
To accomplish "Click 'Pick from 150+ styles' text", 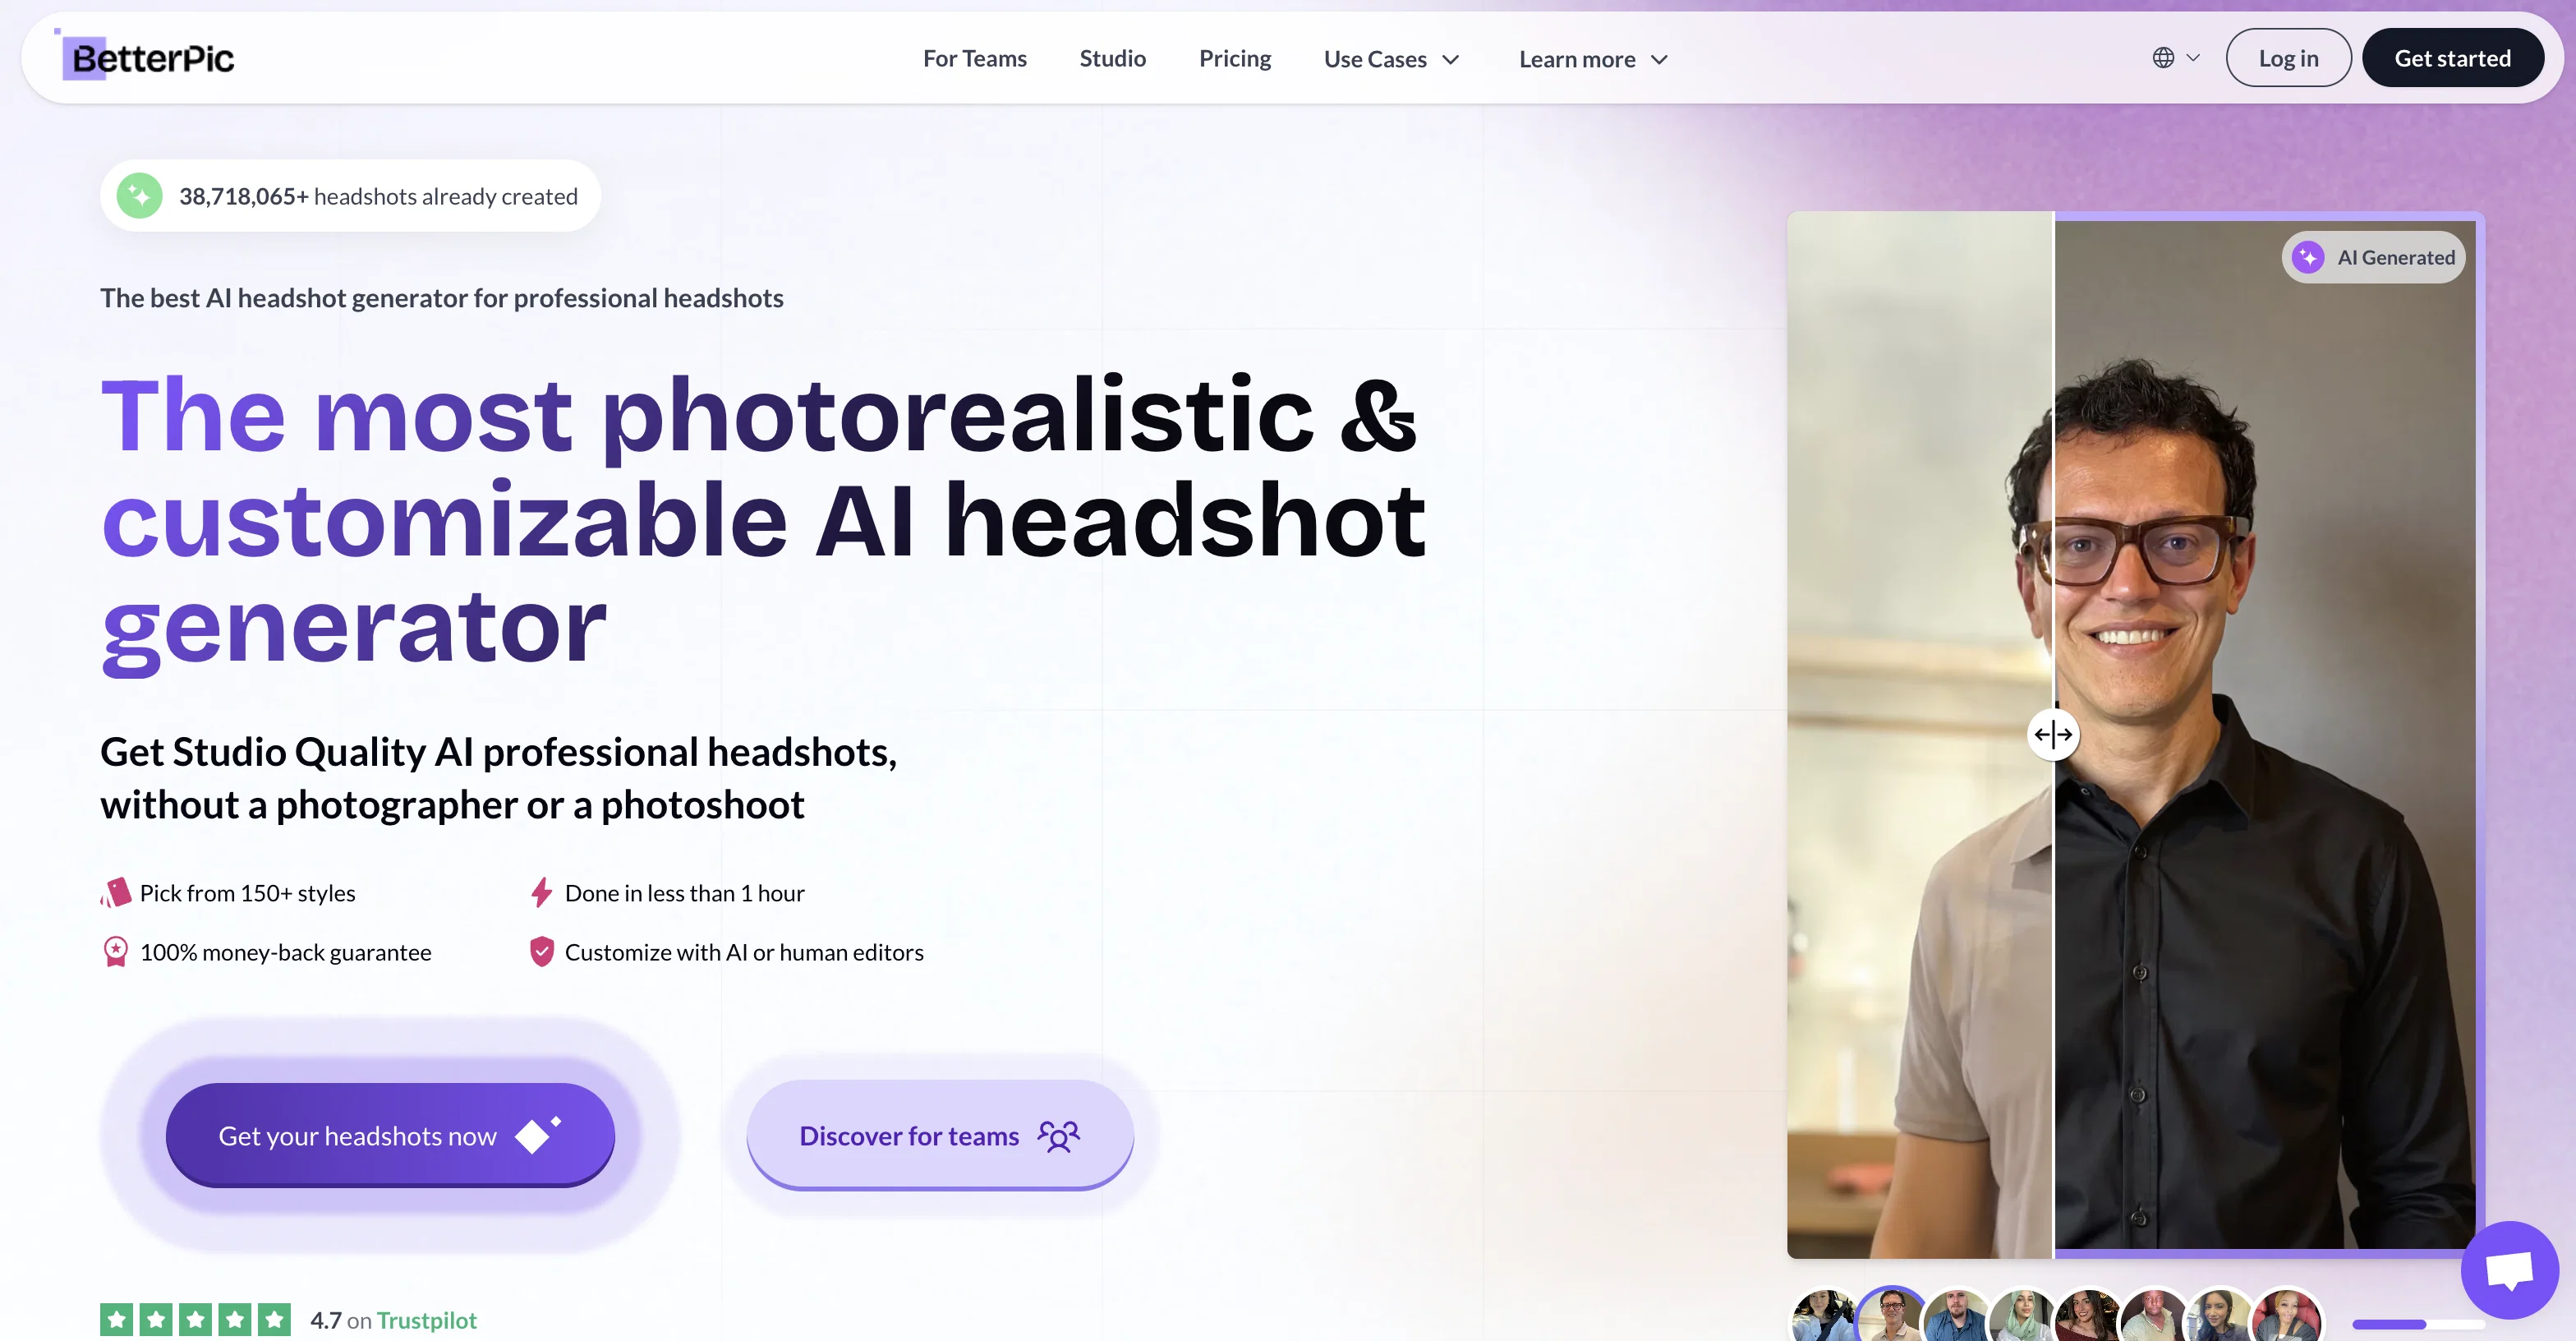I will coord(247,893).
